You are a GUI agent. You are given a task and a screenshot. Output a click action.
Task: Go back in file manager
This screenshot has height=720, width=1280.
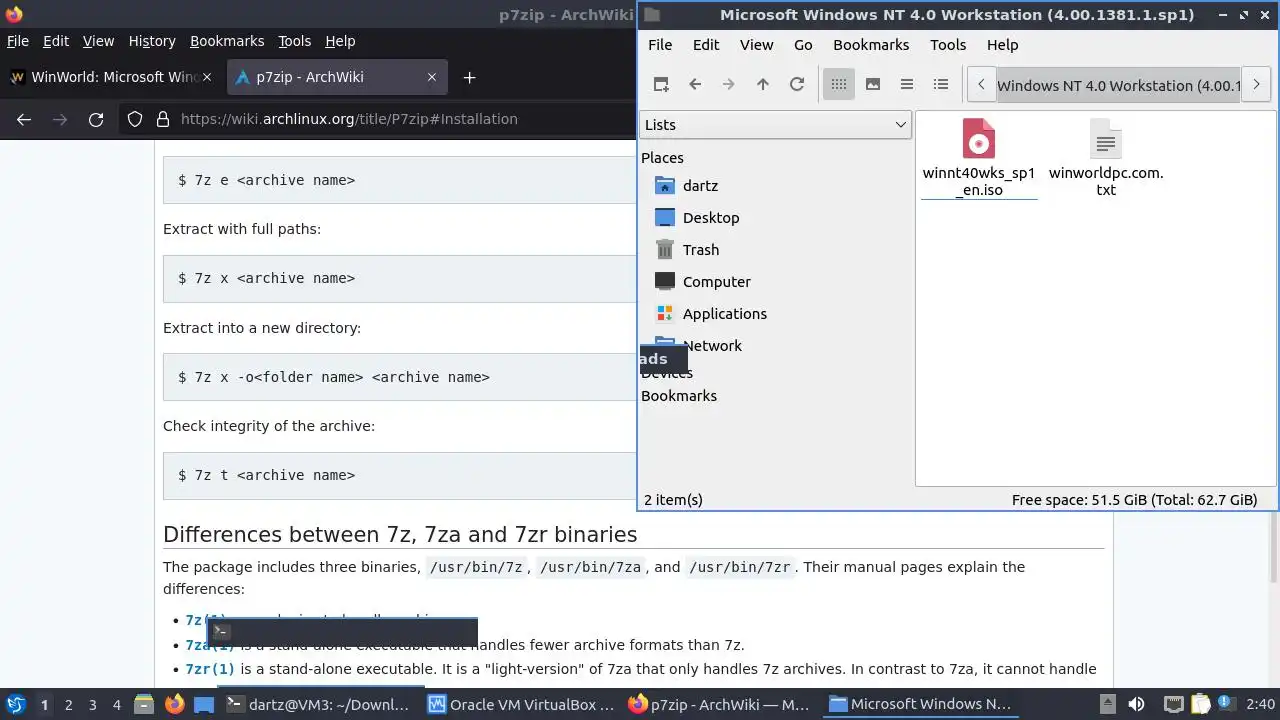click(x=695, y=85)
